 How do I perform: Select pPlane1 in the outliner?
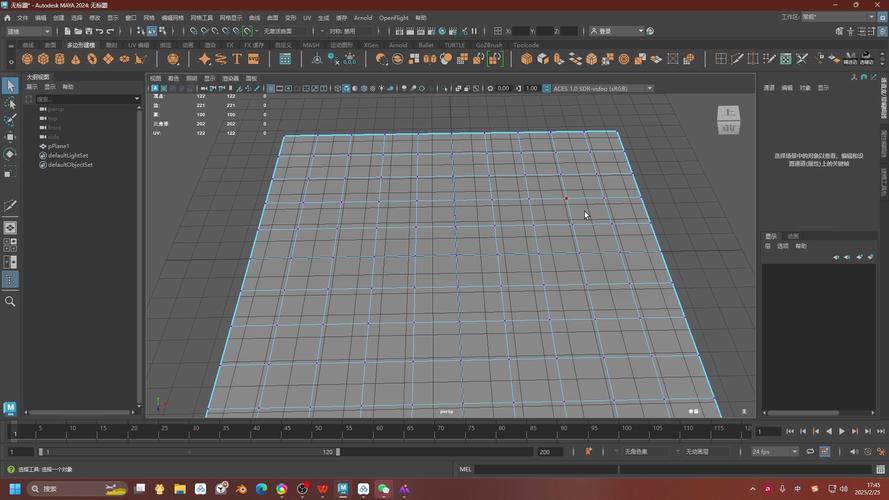tap(59, 146)
